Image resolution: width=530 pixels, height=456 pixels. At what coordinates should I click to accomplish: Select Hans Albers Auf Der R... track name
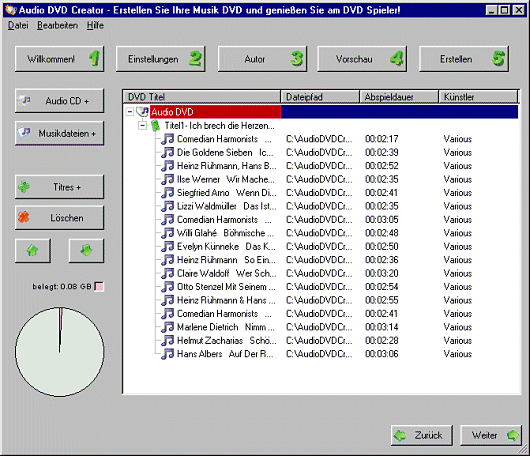(225, 354)
